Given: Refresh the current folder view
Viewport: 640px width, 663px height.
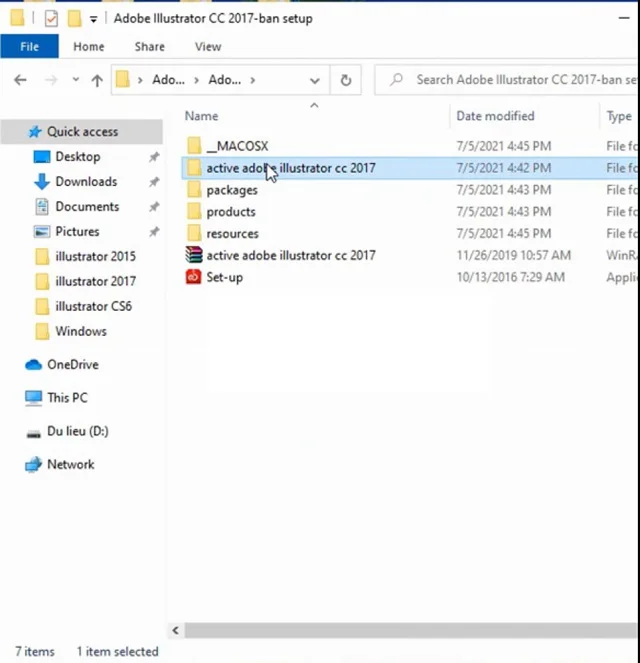Looking at the screenshot, I should tap(346, 80).
